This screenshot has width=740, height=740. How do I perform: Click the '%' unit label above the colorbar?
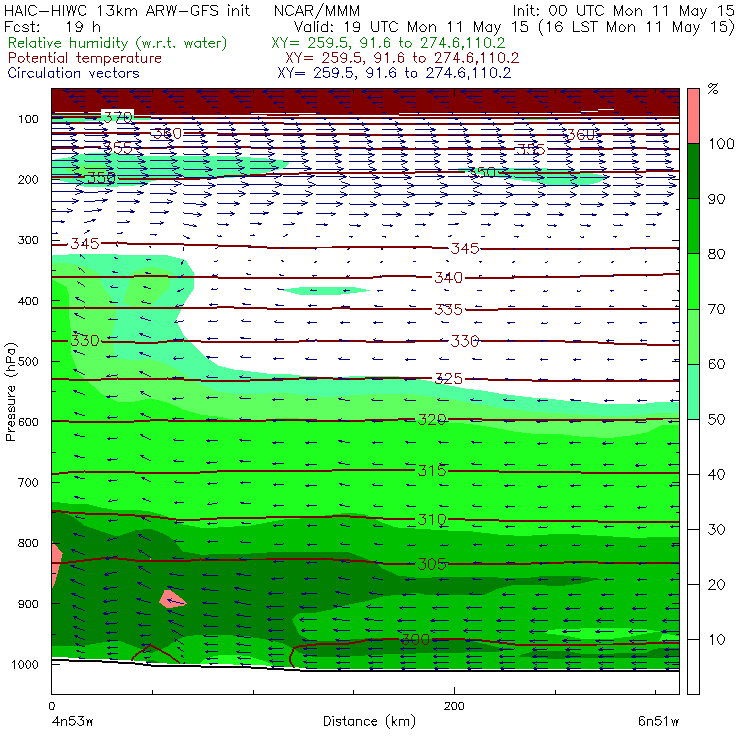tap(713, 89)
